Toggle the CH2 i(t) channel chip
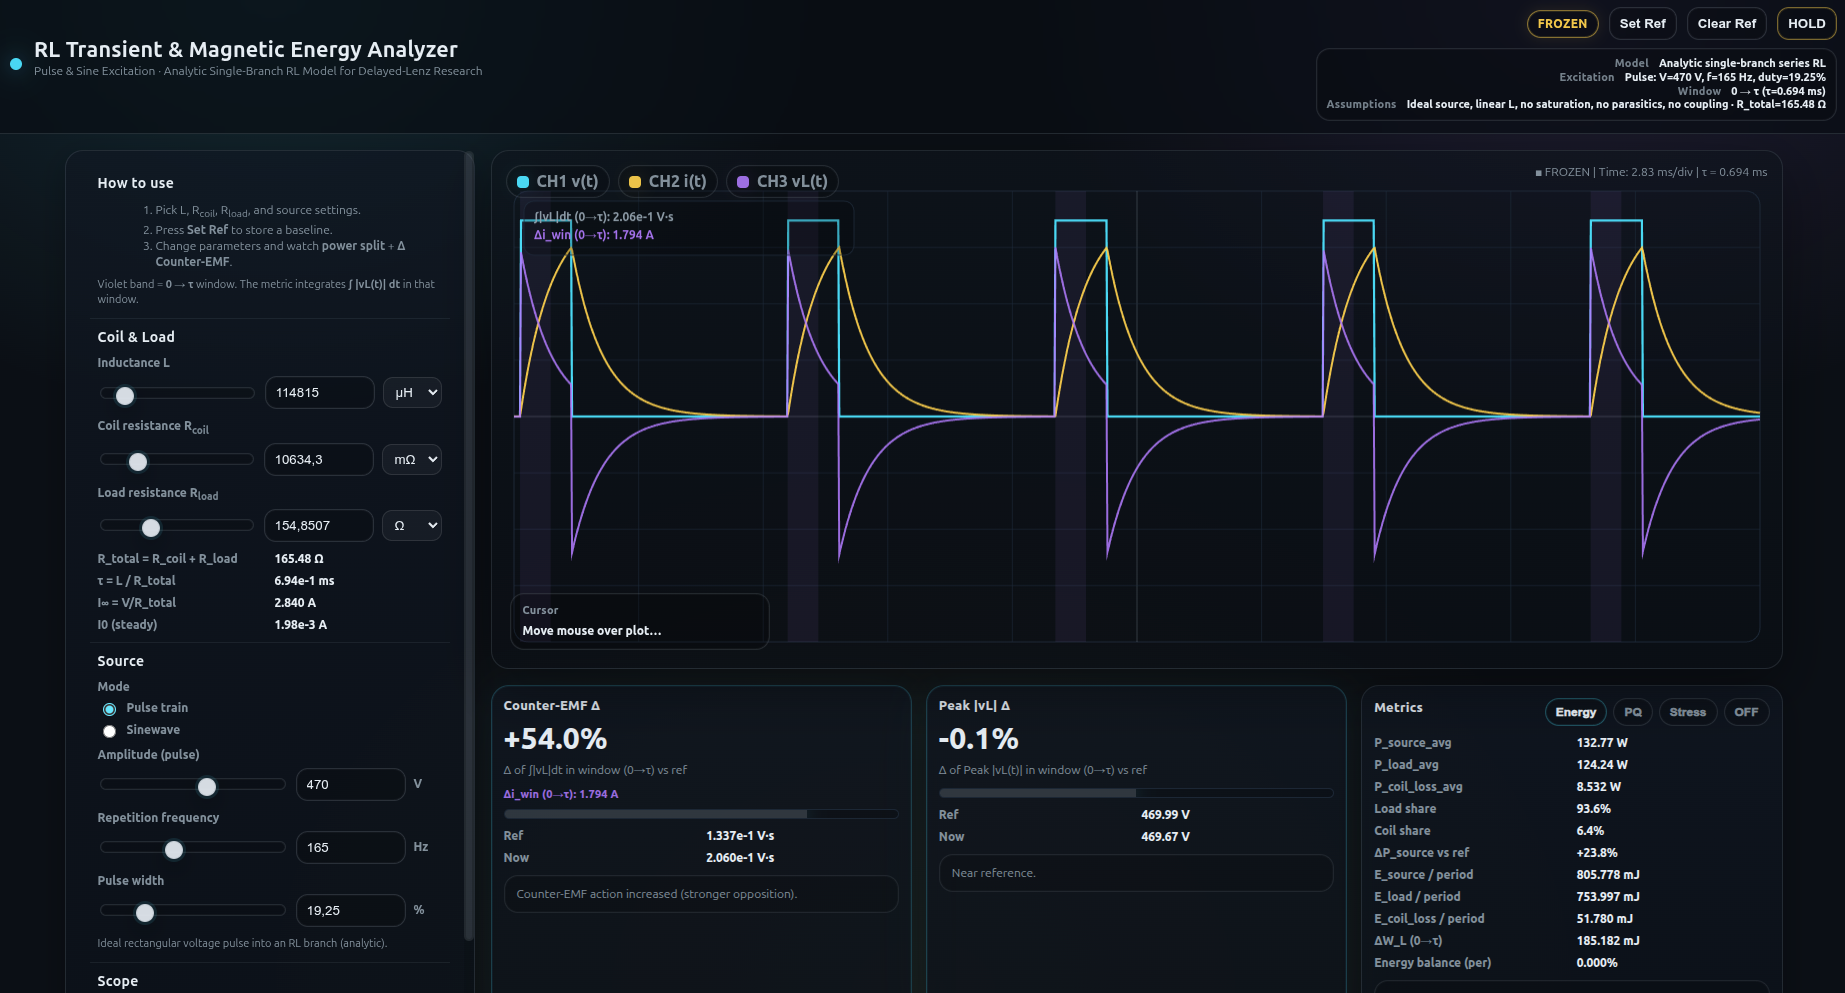The width and height of the screenshot is (1845, 993). (x=668, y=181)
